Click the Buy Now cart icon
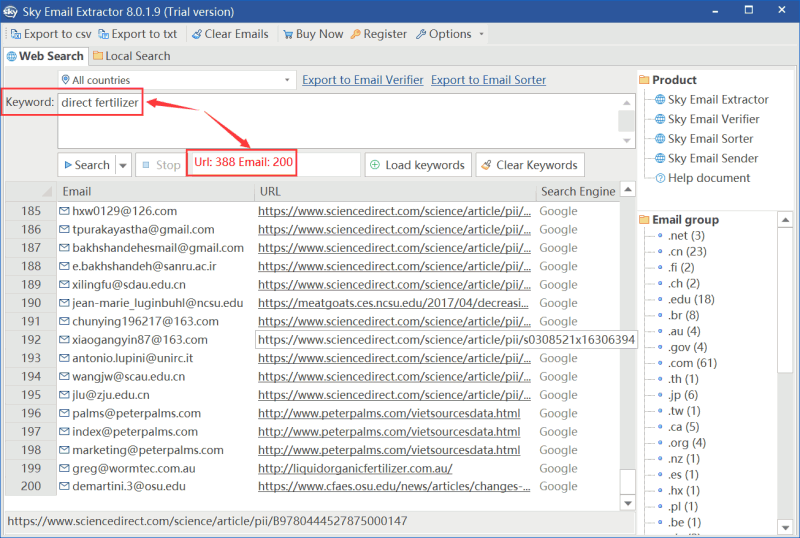800x538 pixels. [x=288, y=34]
